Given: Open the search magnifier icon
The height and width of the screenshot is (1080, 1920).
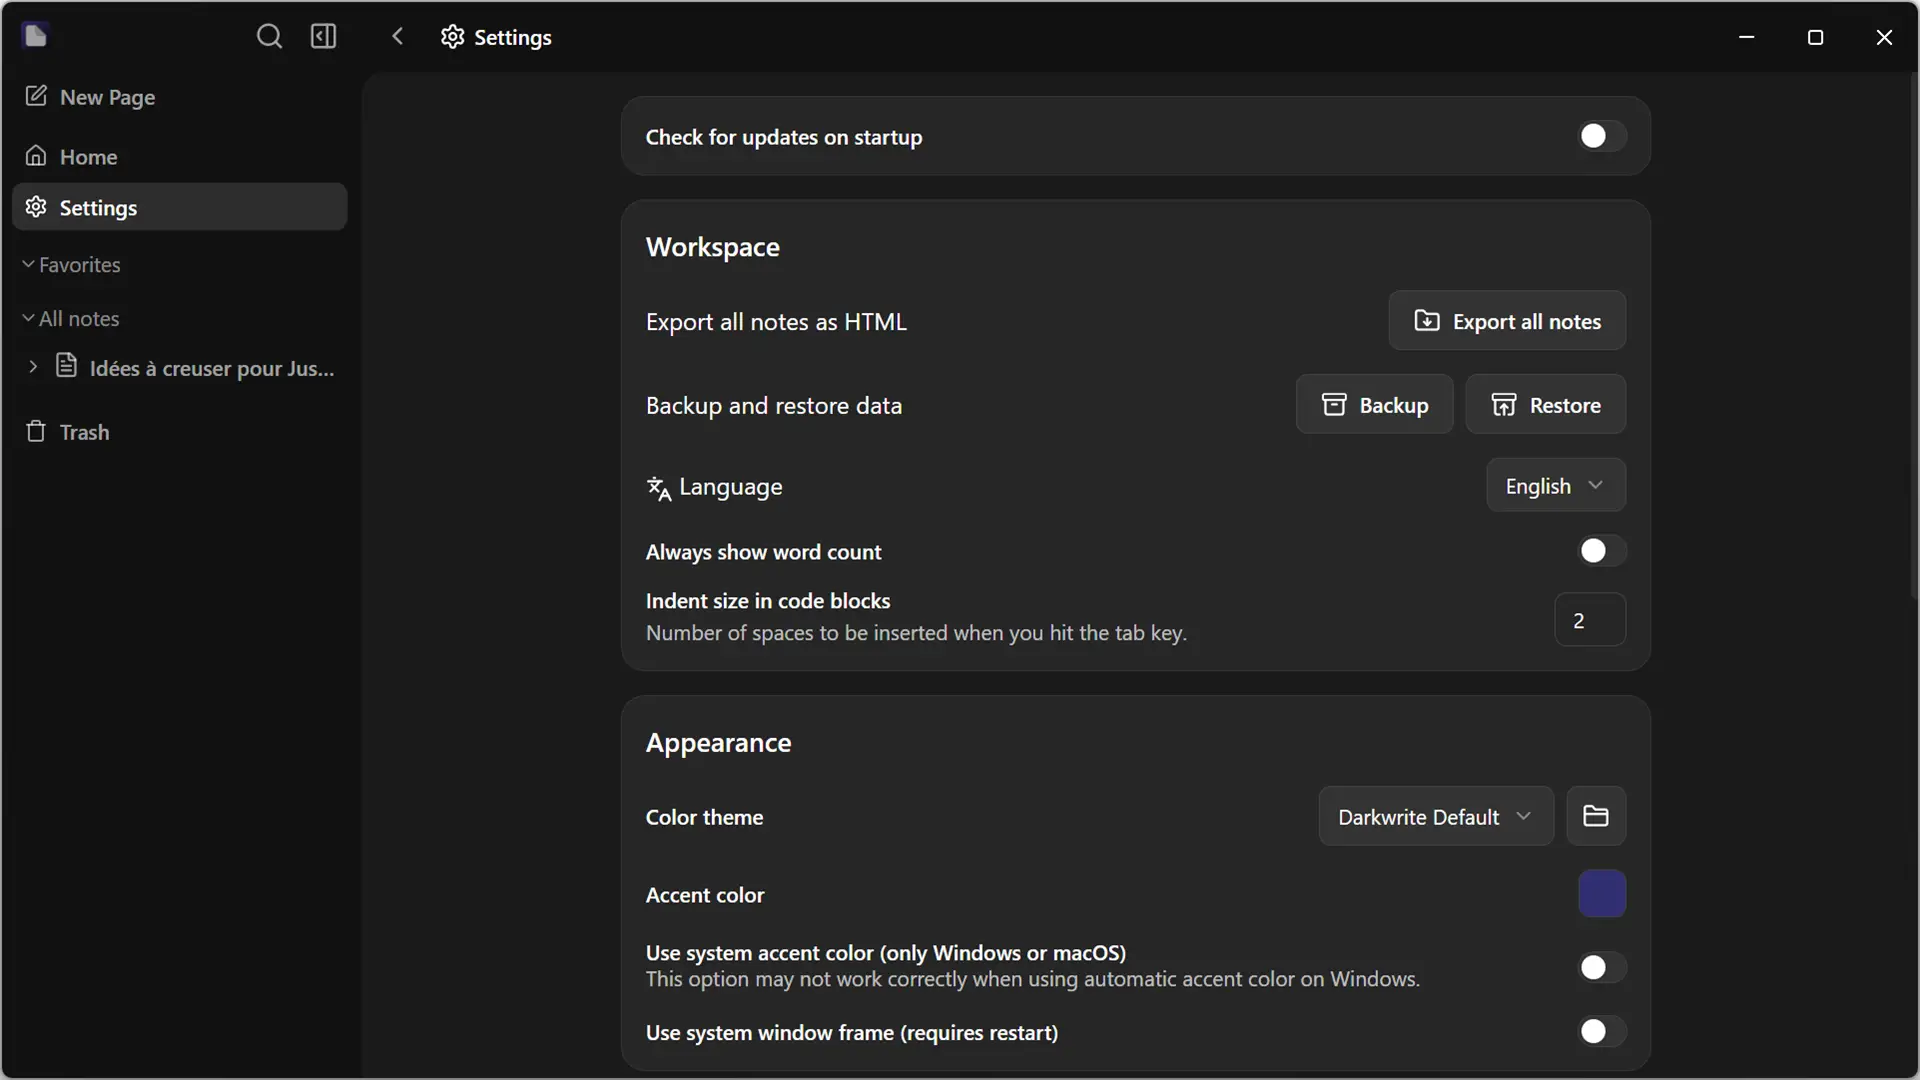Looking at the screenshot, I should (x=269, y=37).
